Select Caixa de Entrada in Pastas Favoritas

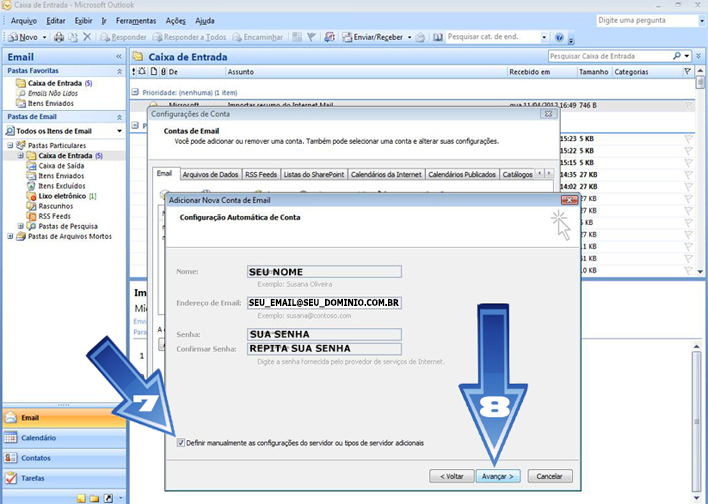[54, 83]
